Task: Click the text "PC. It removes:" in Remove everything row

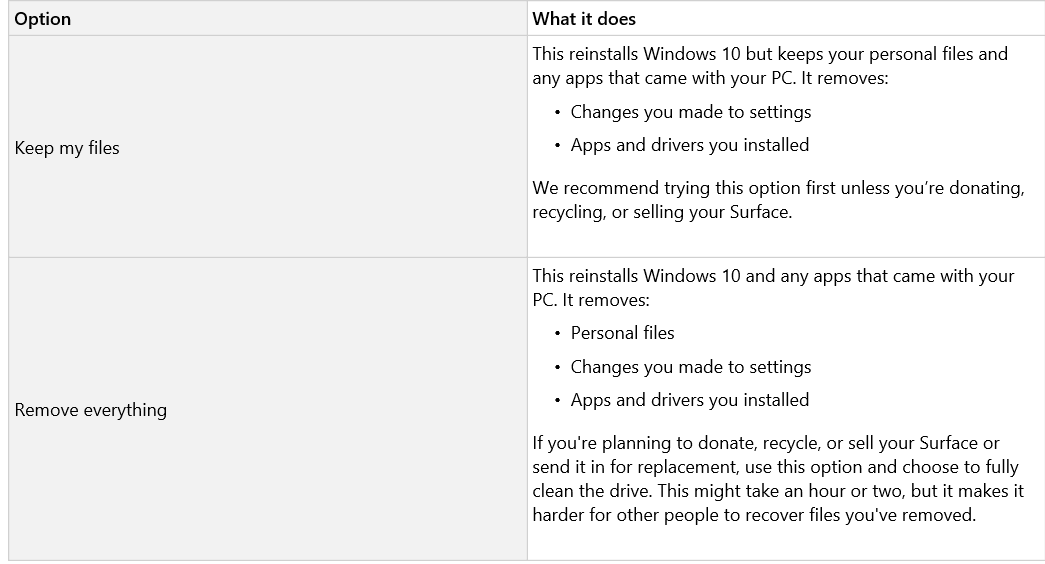Action: click(590, 300)
